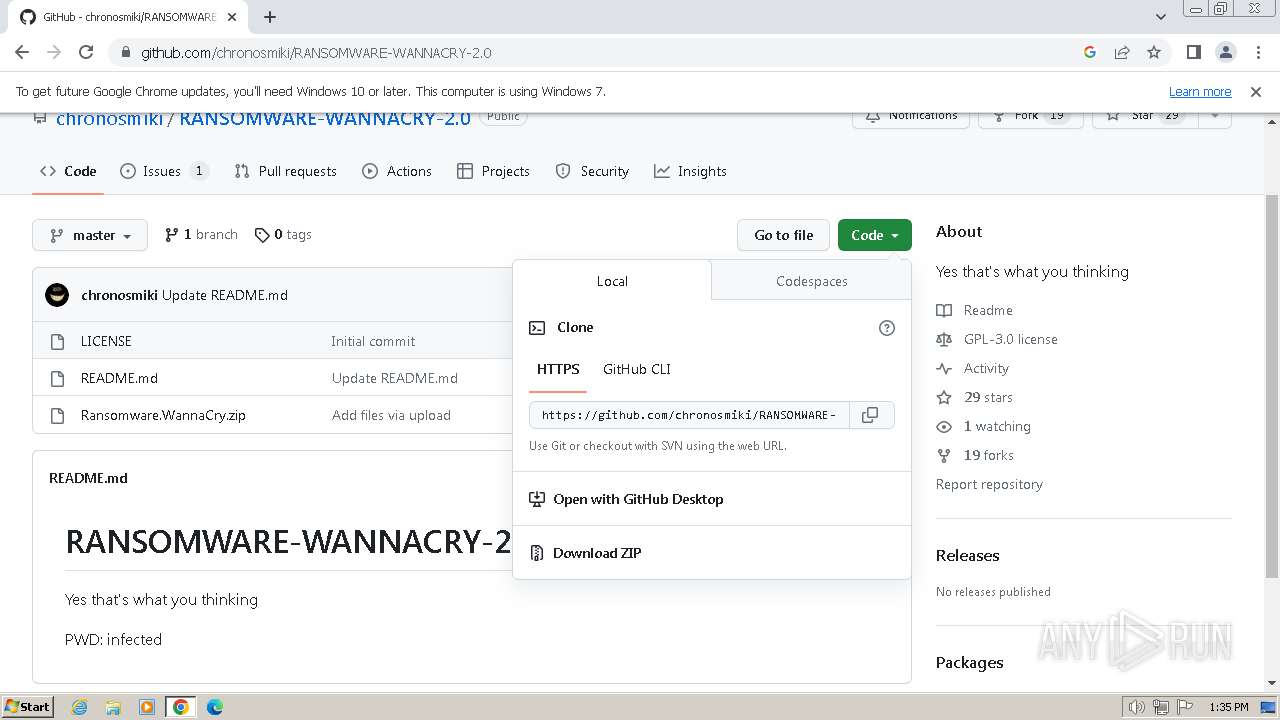
Task: View the 19 forks link
Action: (x=975, y=455)
